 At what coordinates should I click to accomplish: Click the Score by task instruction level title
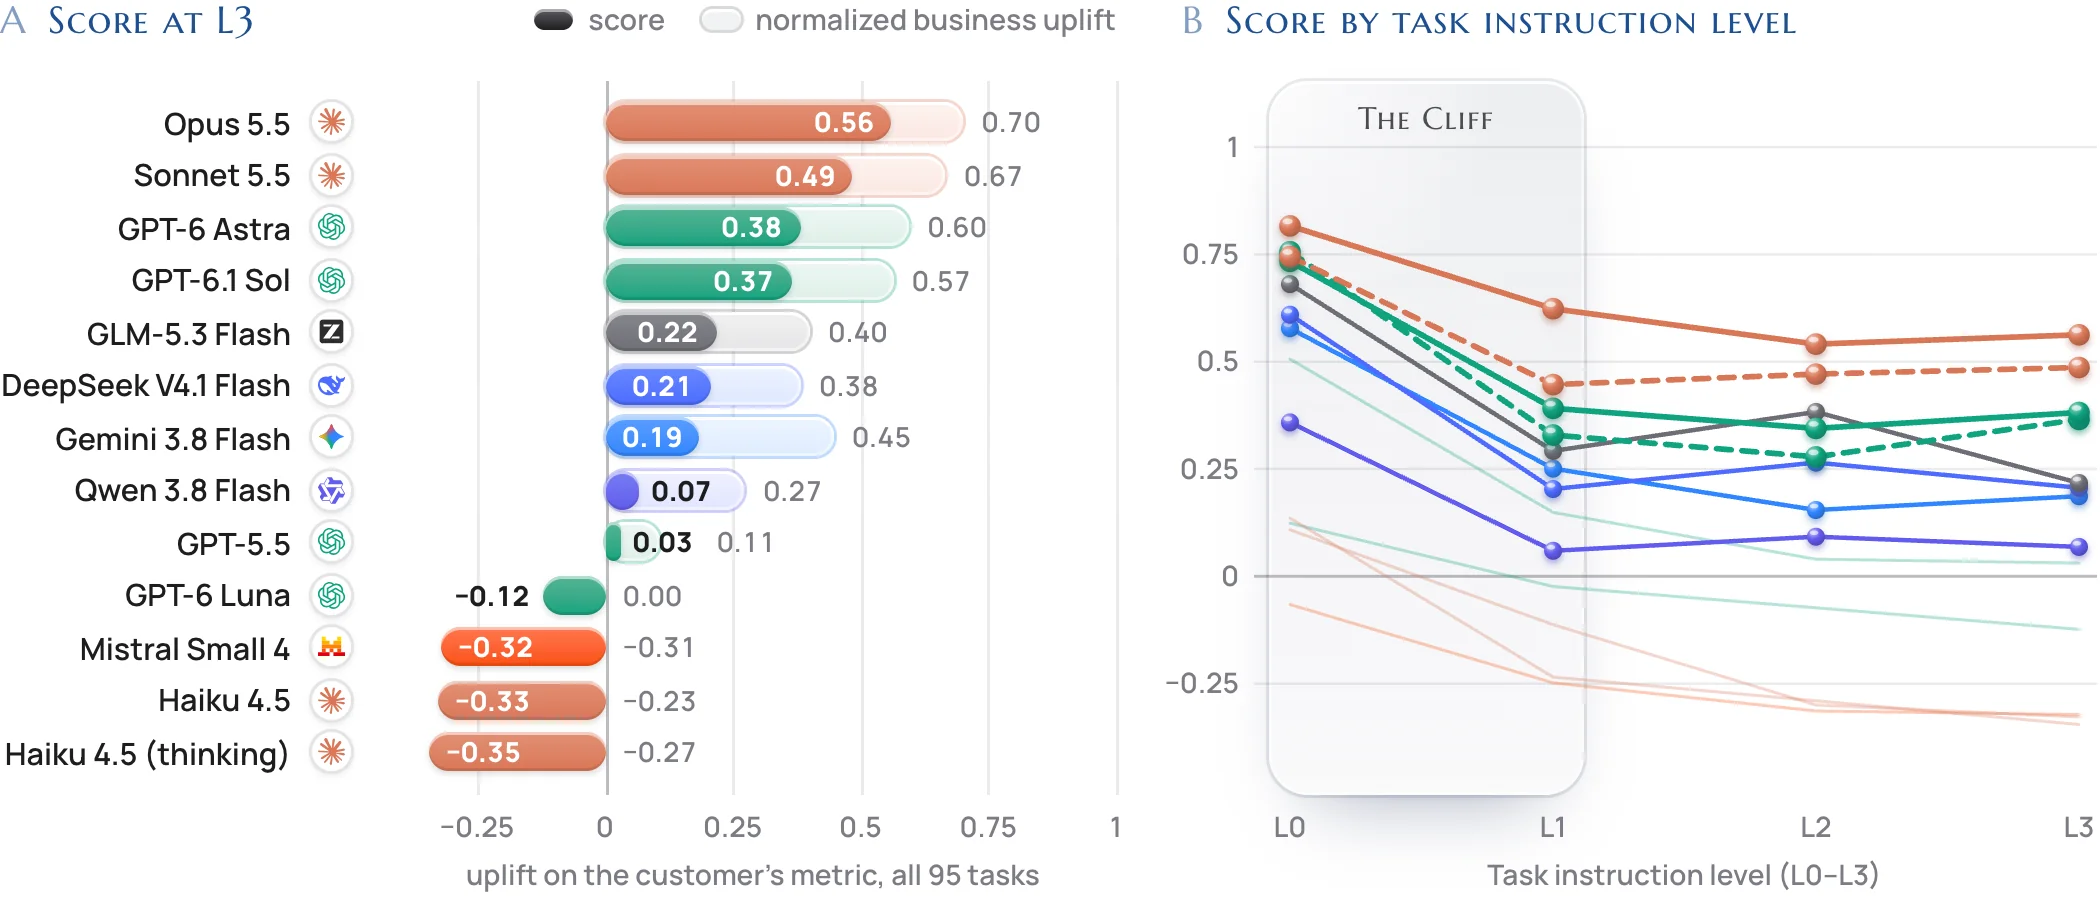pyautogui.click(x=1510, y=22)
